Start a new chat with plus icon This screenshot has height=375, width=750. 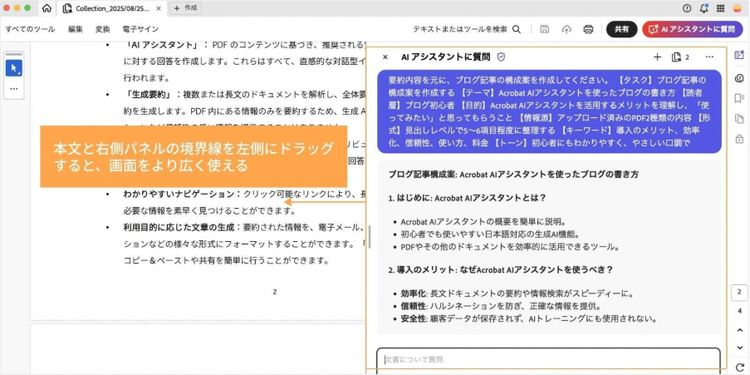point(657,57)
